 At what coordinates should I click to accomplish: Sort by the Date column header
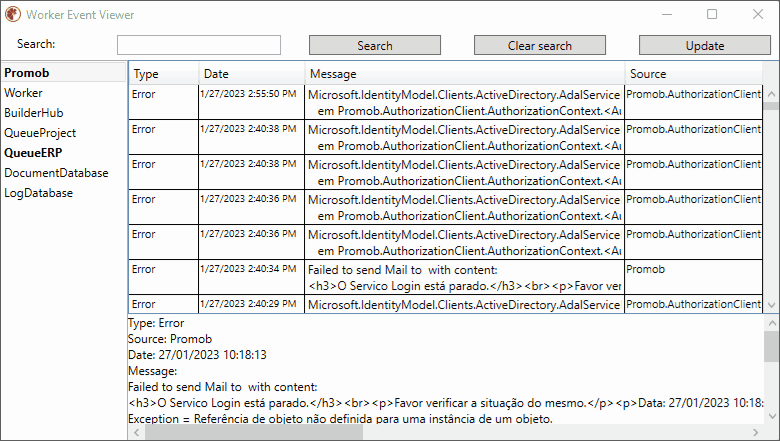[x=252, y=74]
